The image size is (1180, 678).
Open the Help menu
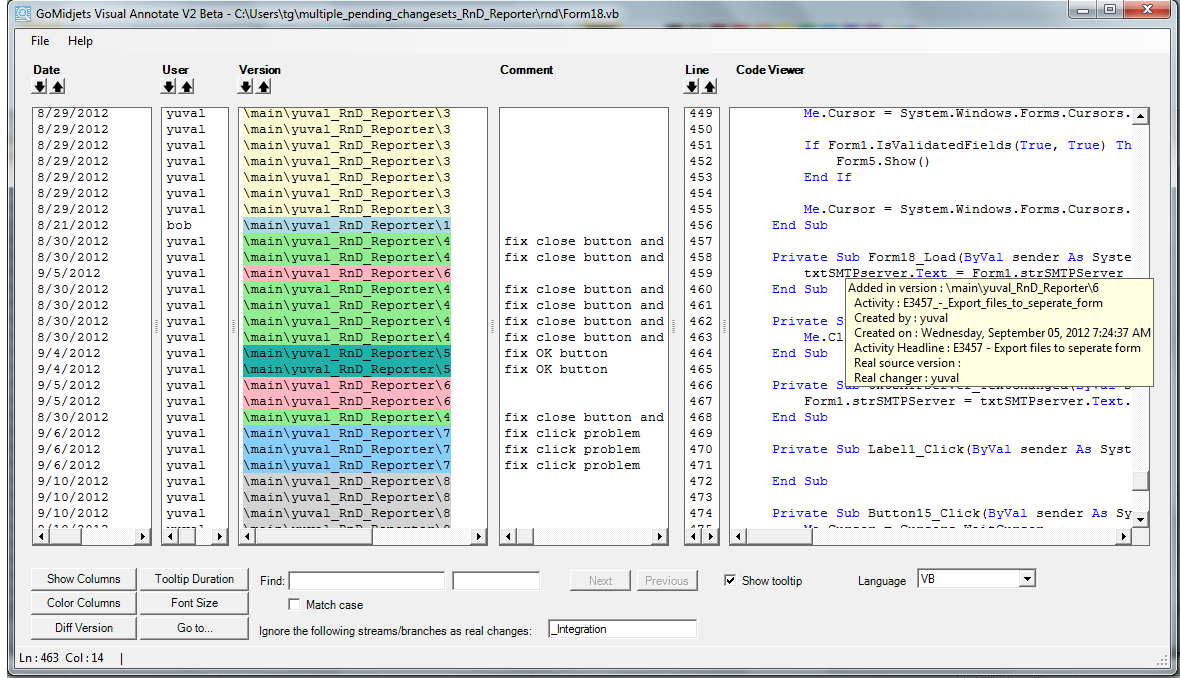pos(80,41)
